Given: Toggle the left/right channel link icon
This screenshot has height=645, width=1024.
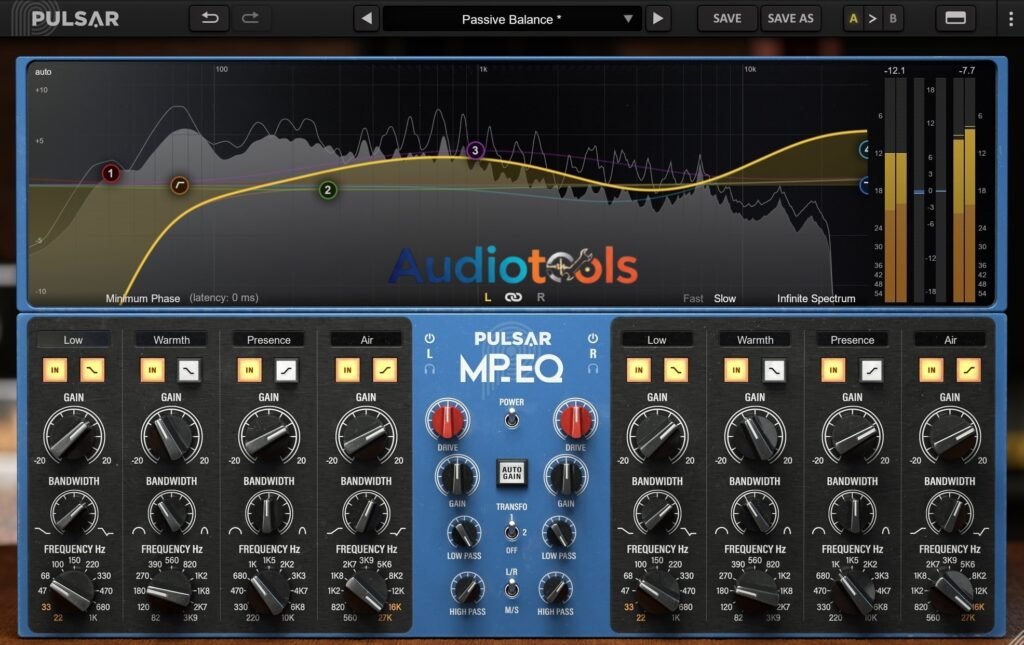Looking at the screenshot, I should [x=513, y=298].
